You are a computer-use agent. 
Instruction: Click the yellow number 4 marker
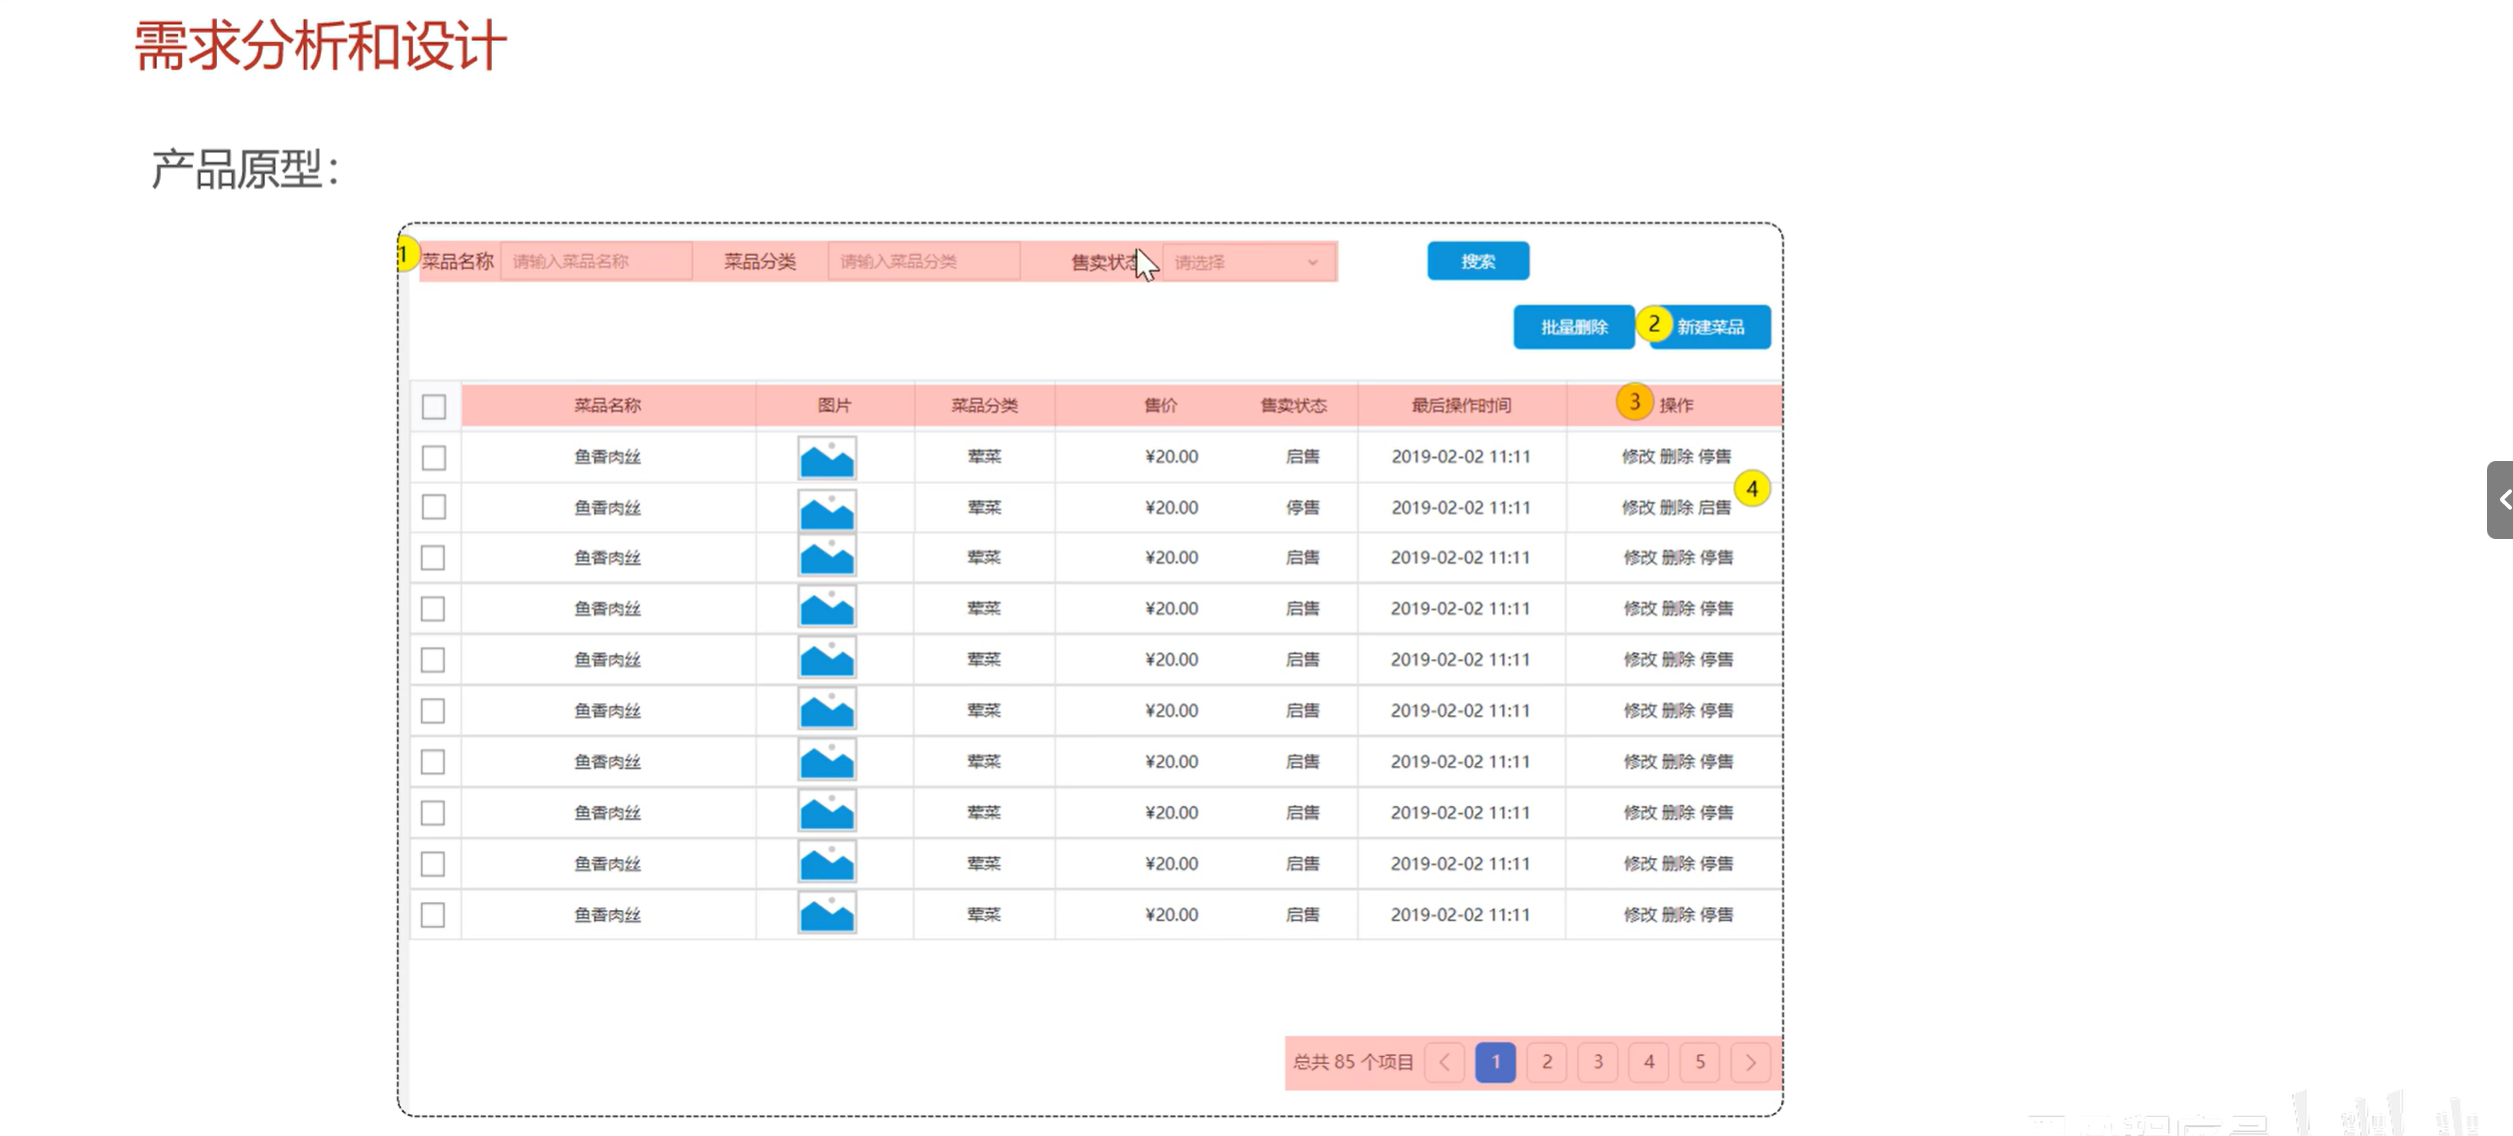[1751, 489]
